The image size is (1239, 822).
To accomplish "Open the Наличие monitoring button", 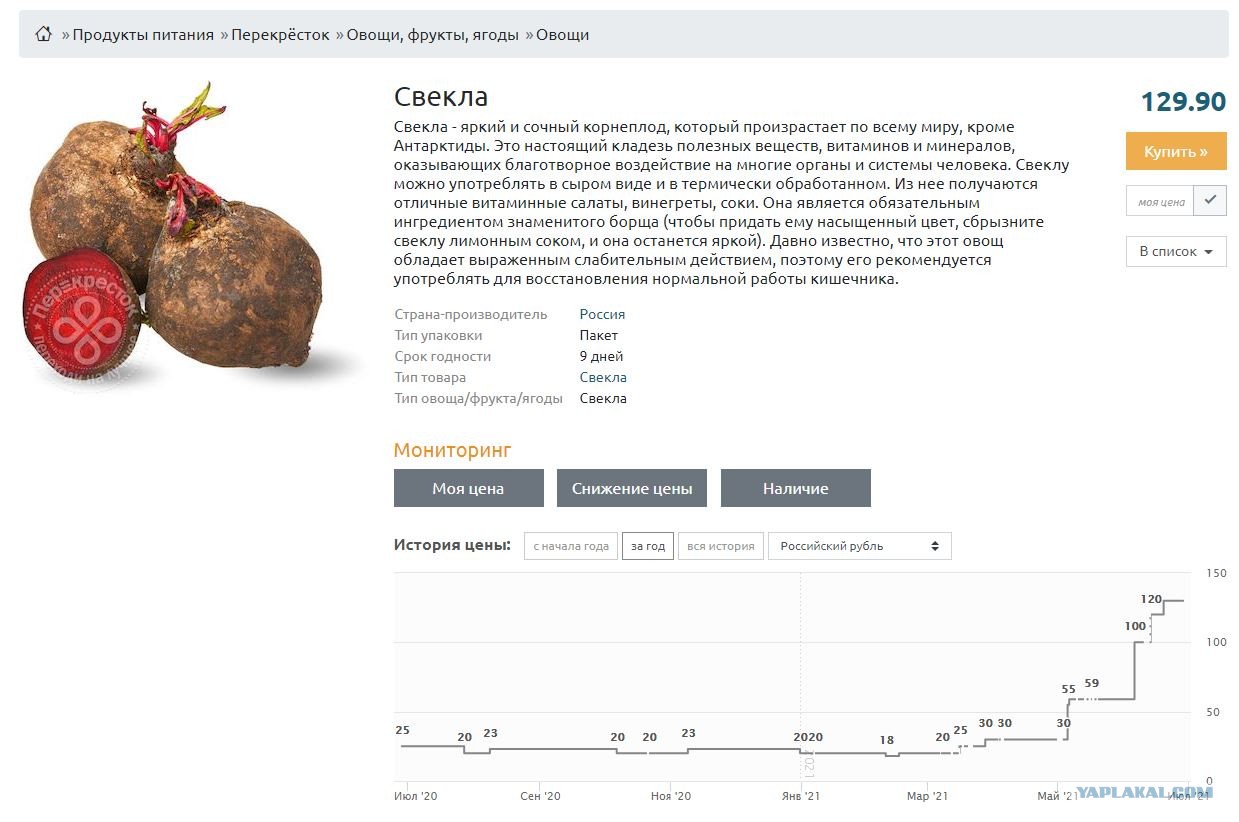I will coord(796,488).
